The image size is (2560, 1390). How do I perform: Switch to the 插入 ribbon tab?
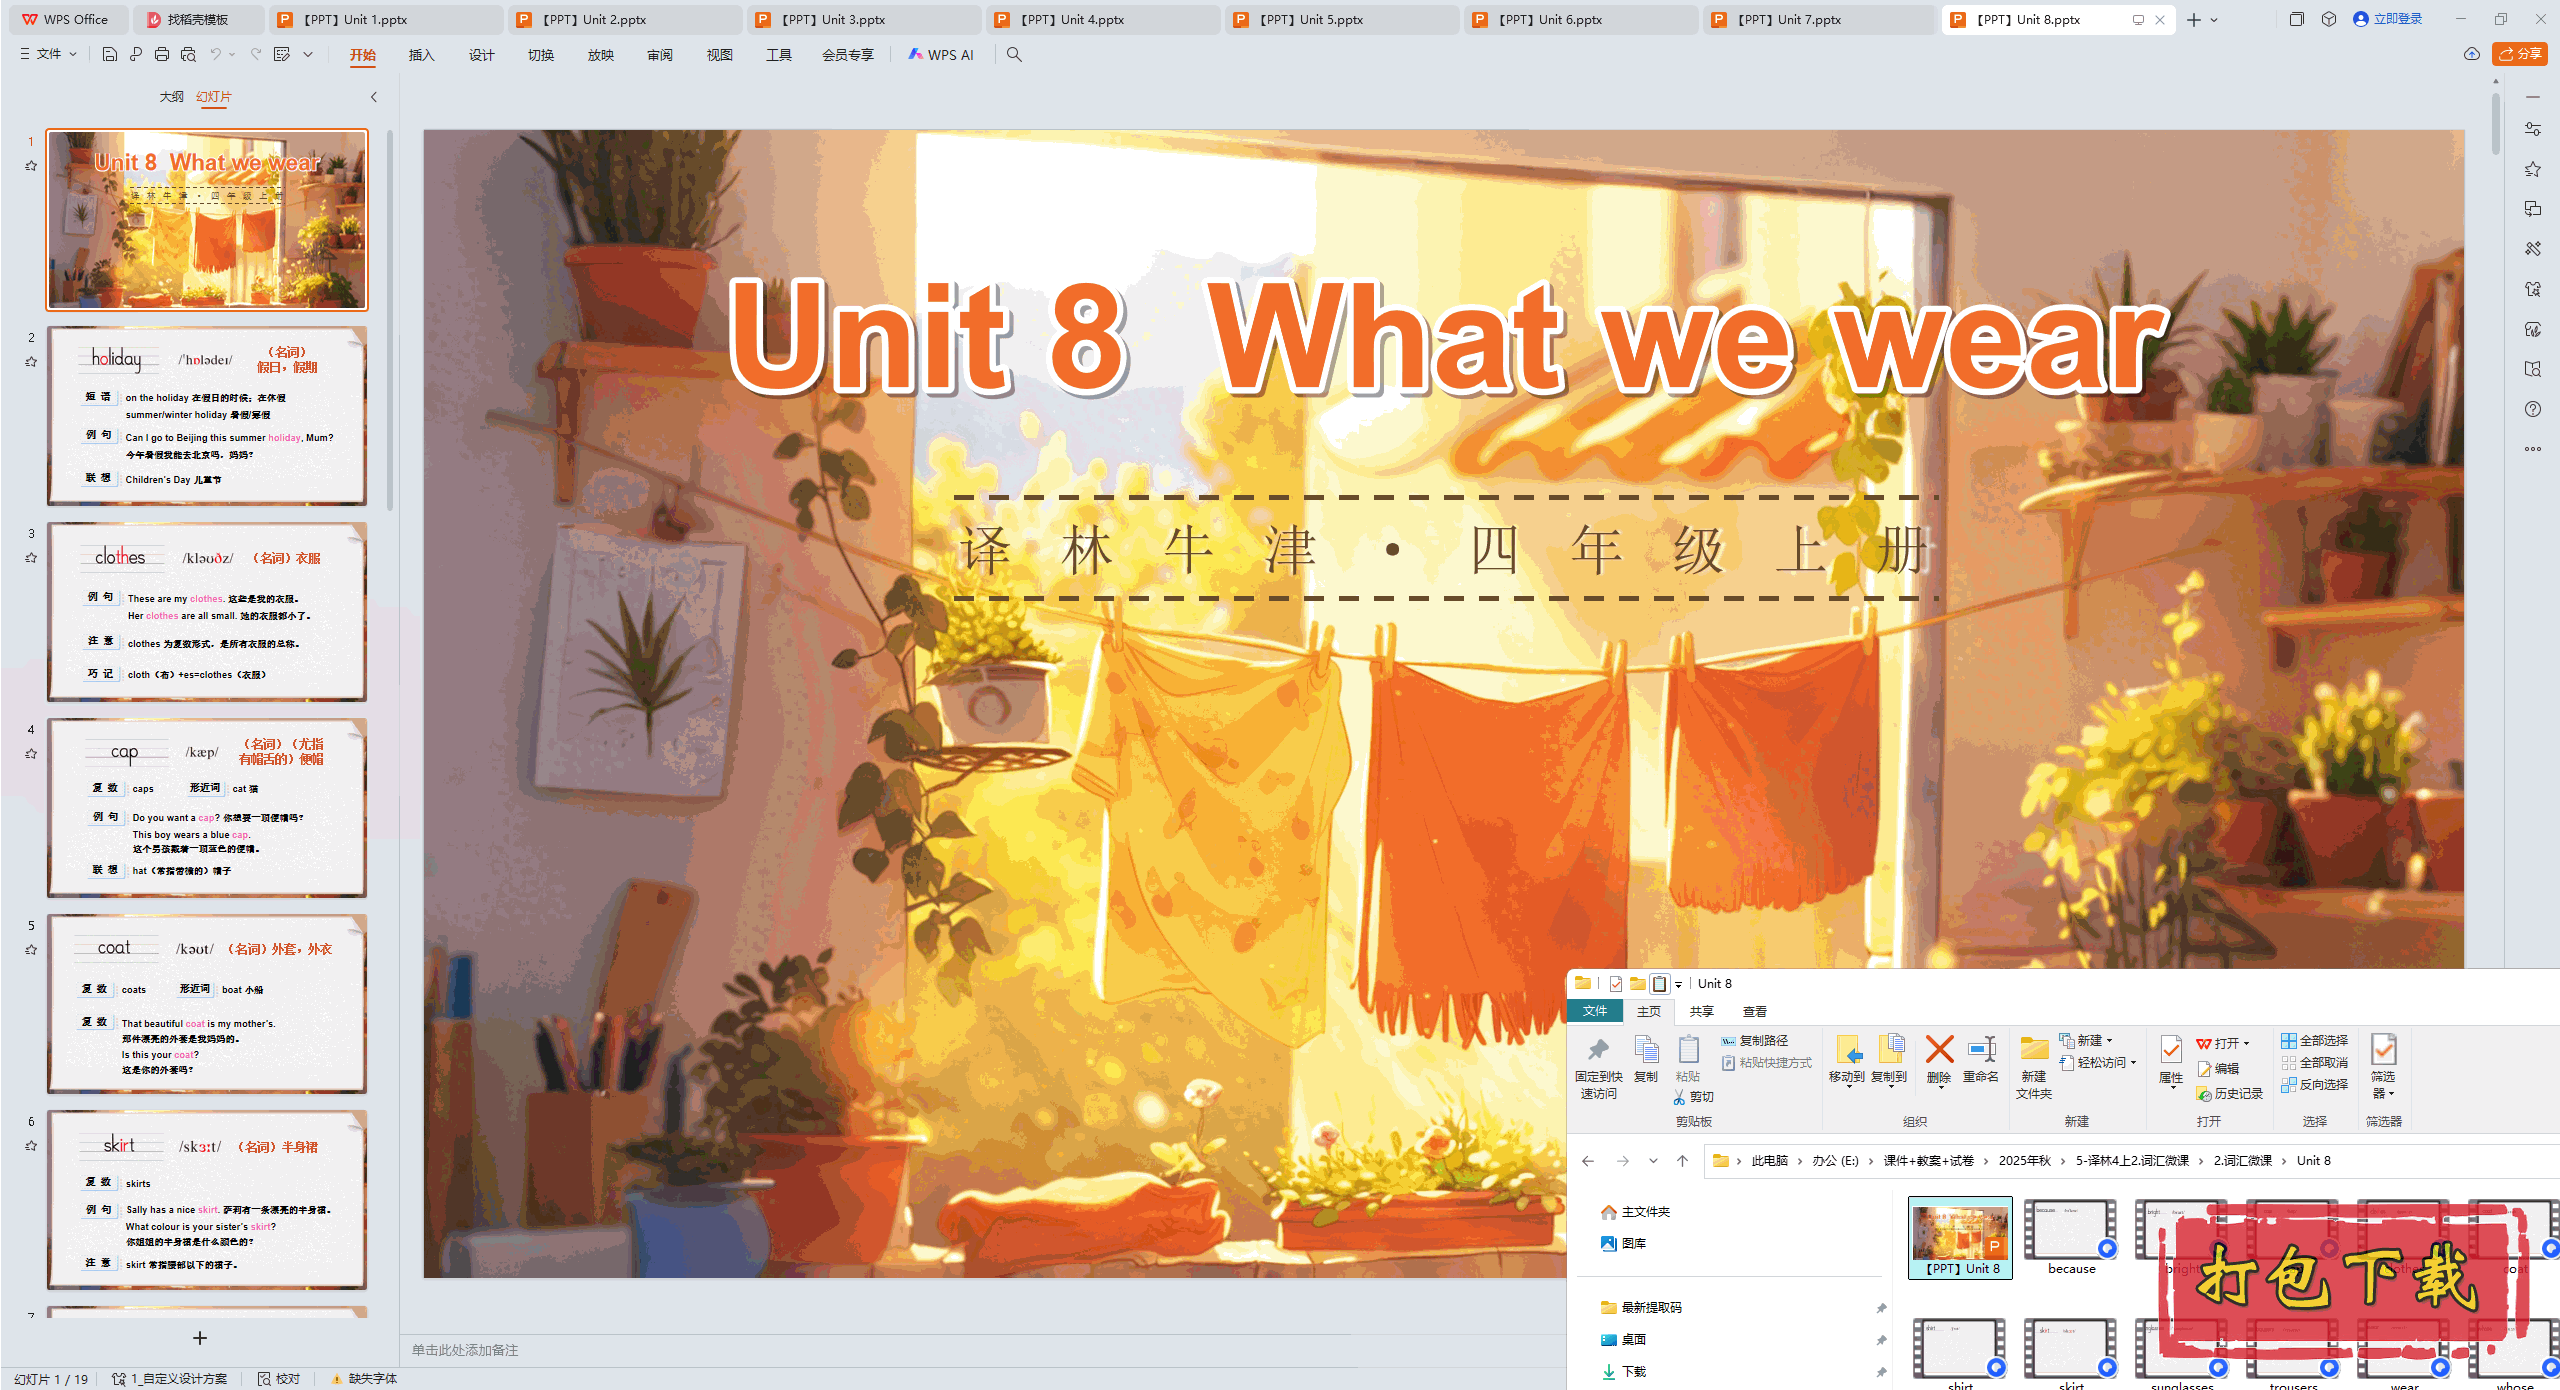[x=421, y=55]
